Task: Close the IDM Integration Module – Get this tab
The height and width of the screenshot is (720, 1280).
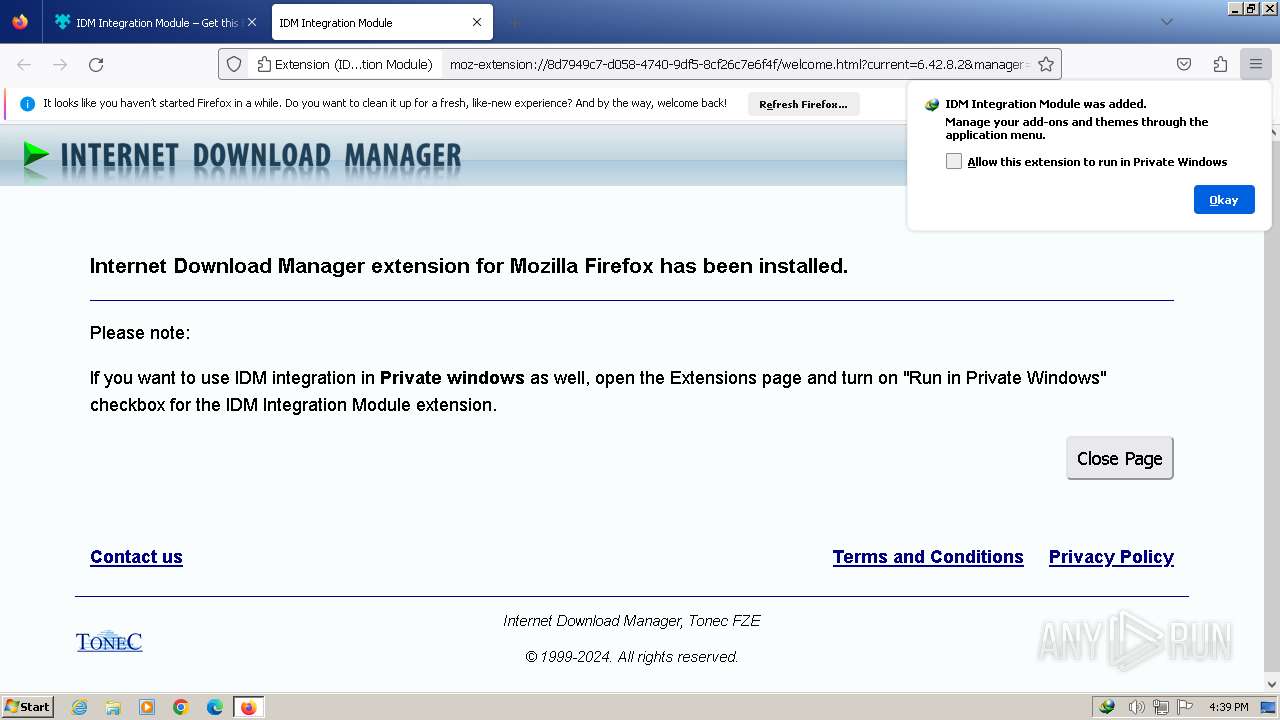Action: tap(251, 22)
